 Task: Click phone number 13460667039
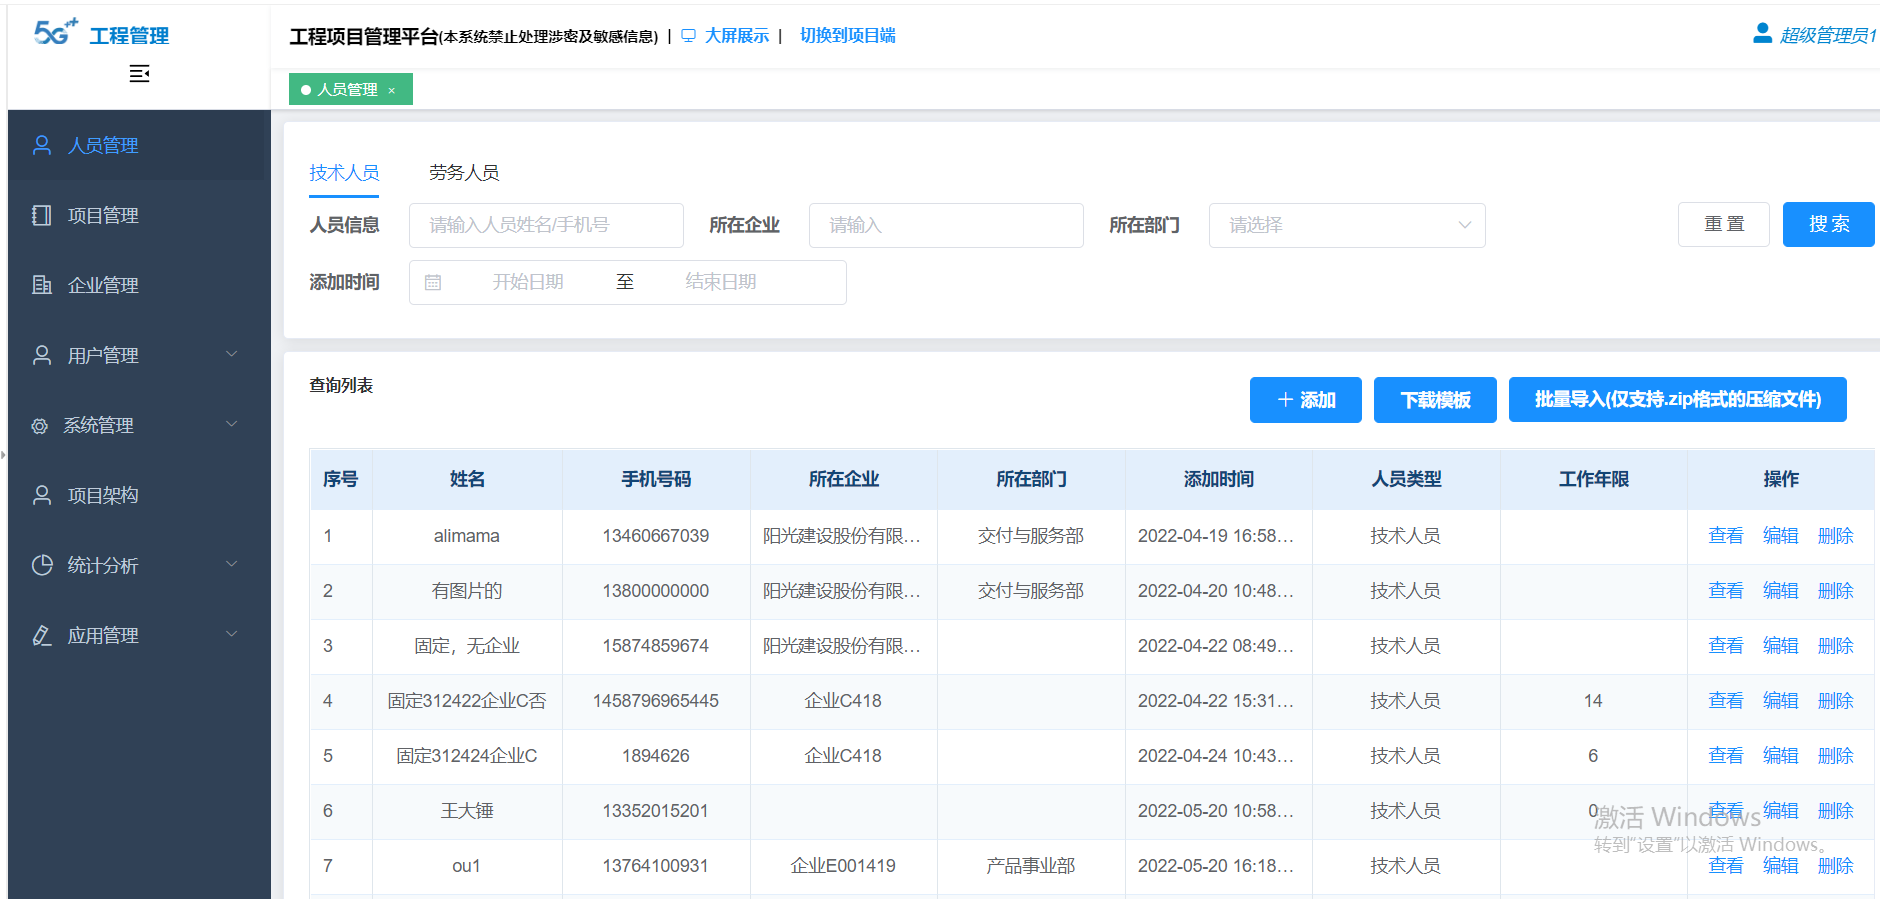656,536
